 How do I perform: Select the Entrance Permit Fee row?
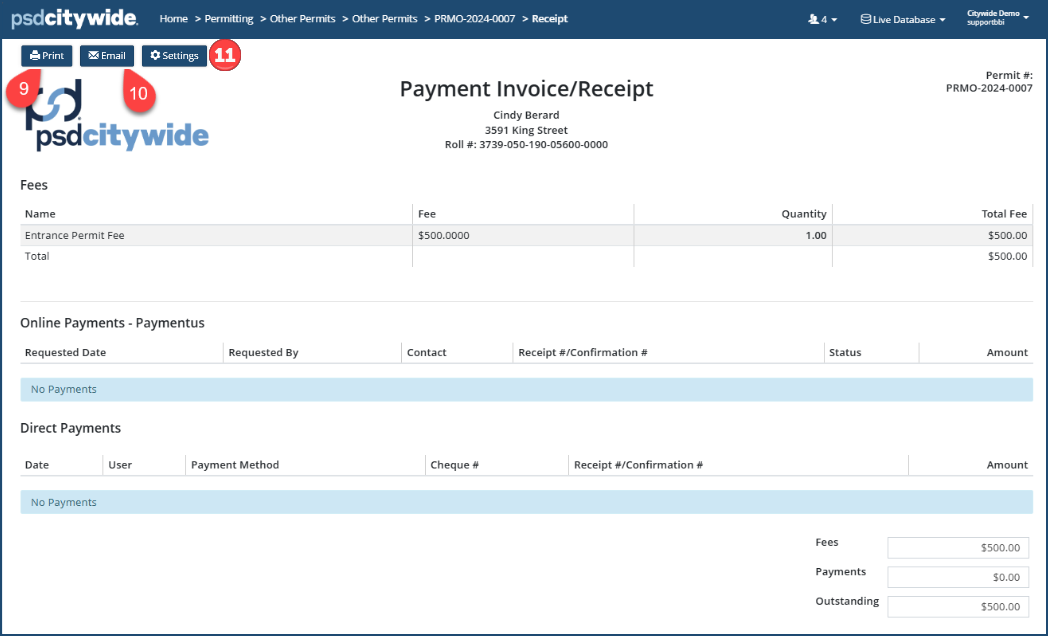tap(216, 236)
